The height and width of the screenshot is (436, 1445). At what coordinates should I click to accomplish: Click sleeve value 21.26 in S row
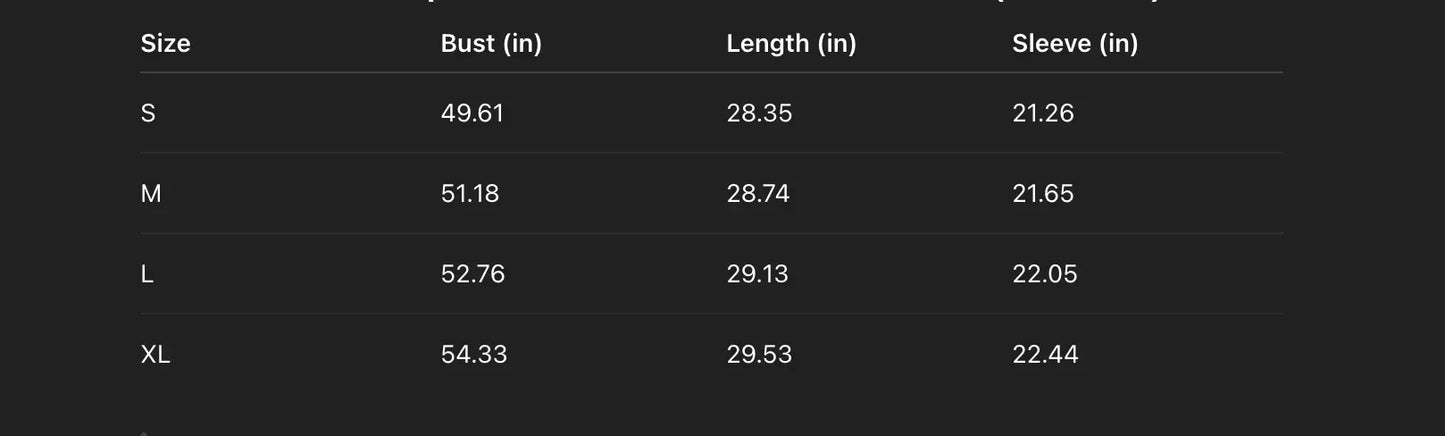click(1043, 113)
